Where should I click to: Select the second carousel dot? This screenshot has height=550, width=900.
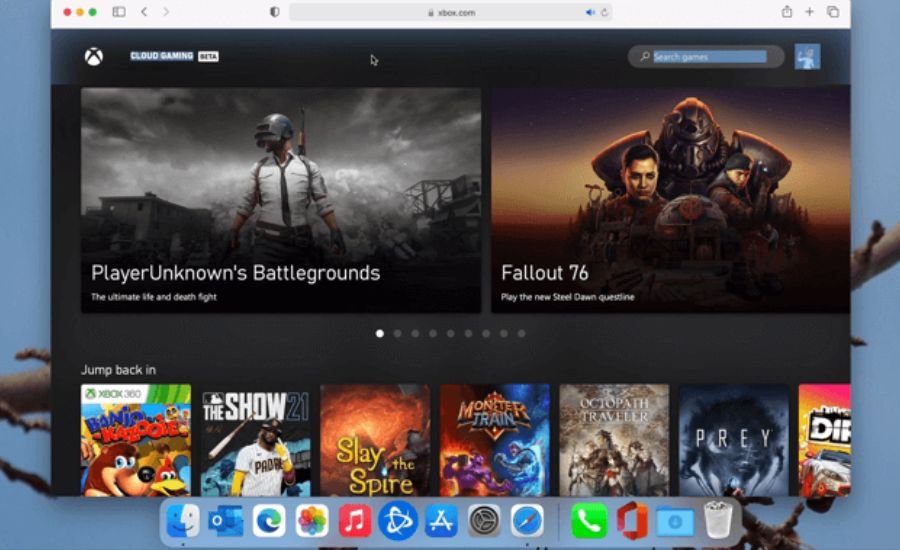pos(397,334)
